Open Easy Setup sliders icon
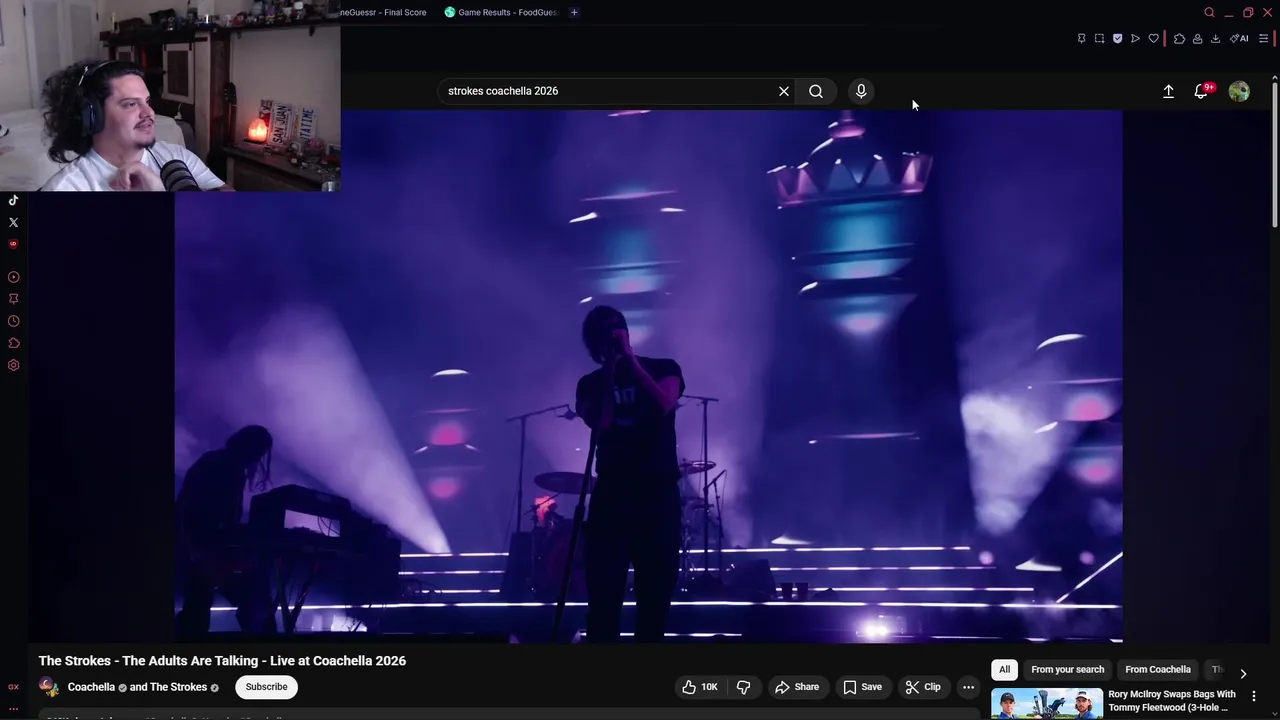Viewport: 1280px width, 720px height. [x=1263, y=39]
